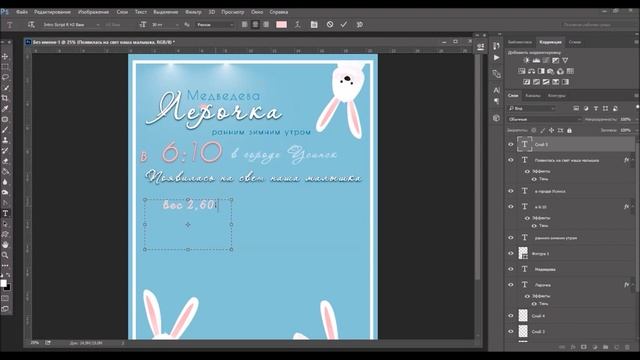
Task: Switch to the Стили tab
Action: point(575,42)
